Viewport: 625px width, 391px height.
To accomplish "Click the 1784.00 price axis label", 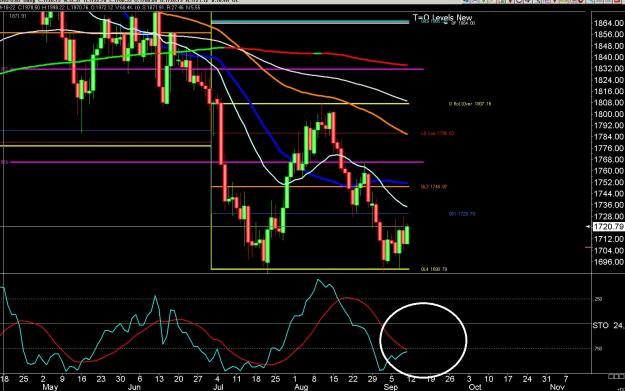I will pyautogui.click(x=609, y=137).
